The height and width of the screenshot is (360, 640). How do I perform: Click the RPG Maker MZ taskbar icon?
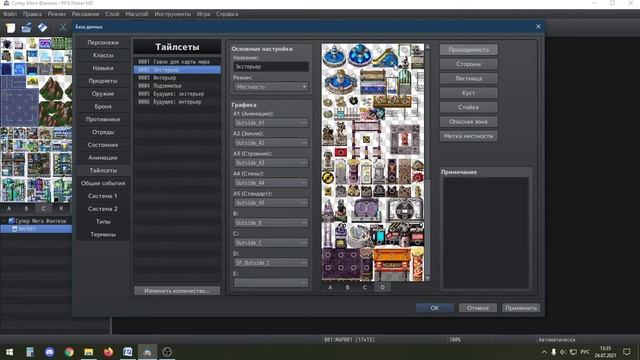click(147, 352)
